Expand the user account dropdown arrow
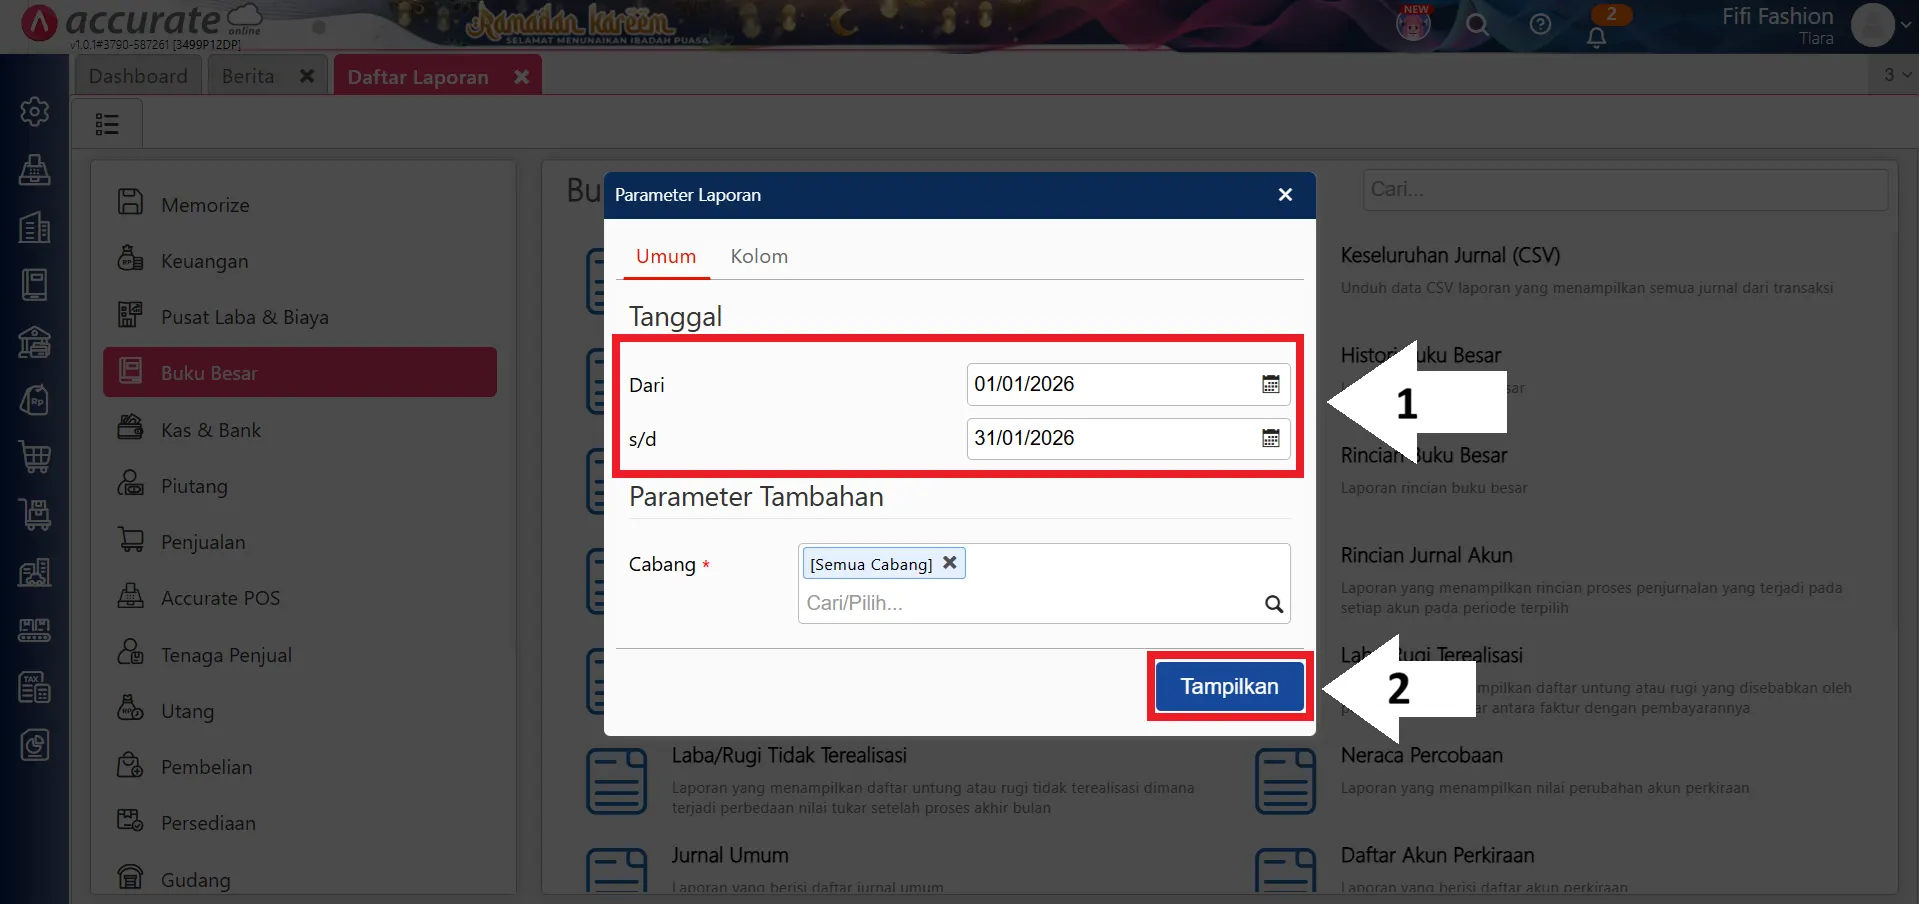1919x904 pixels. pyautogui.click(x=1906, y=26)
